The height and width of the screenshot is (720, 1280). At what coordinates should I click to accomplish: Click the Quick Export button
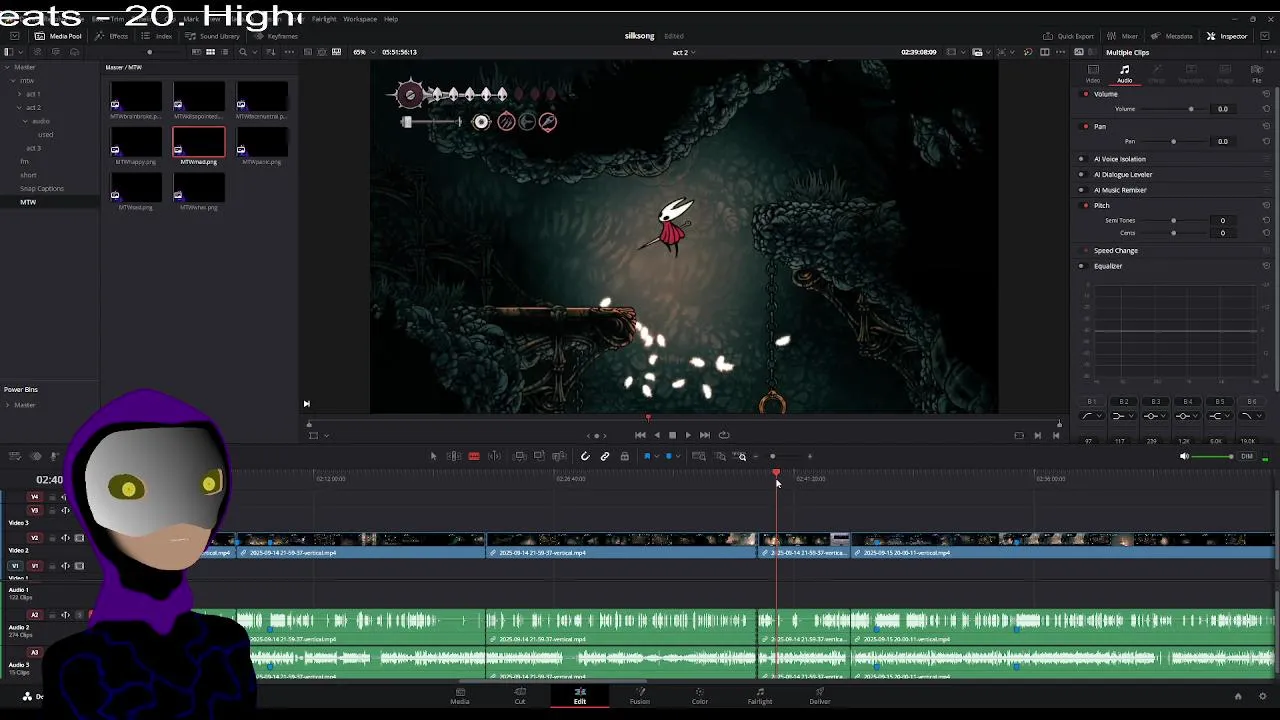point(1069,36)
